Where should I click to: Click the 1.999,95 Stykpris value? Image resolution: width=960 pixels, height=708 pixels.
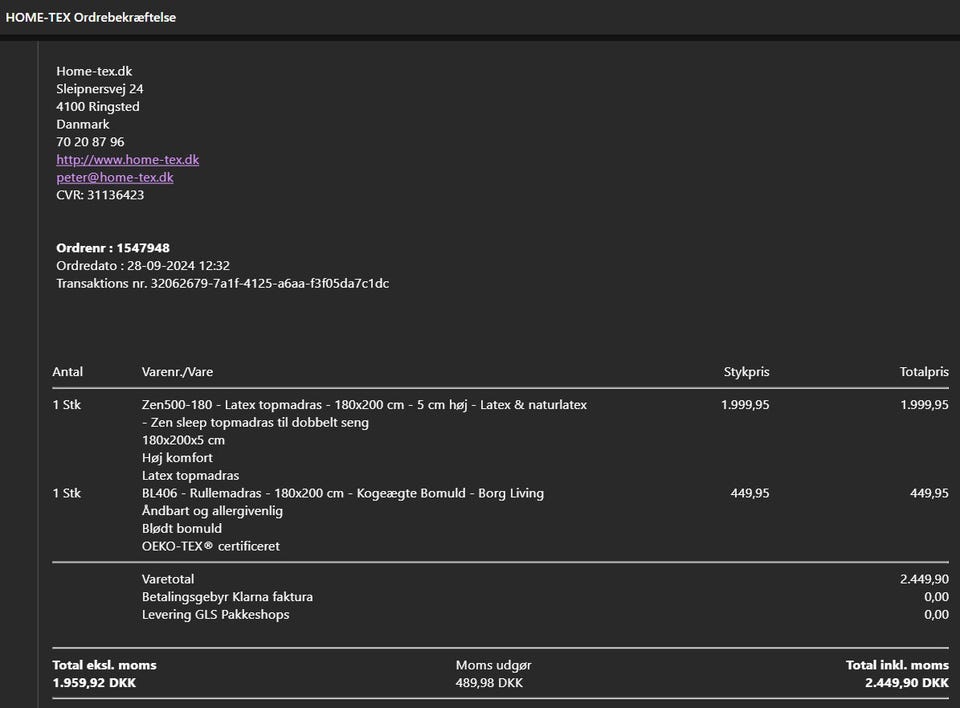pos(744,405)
